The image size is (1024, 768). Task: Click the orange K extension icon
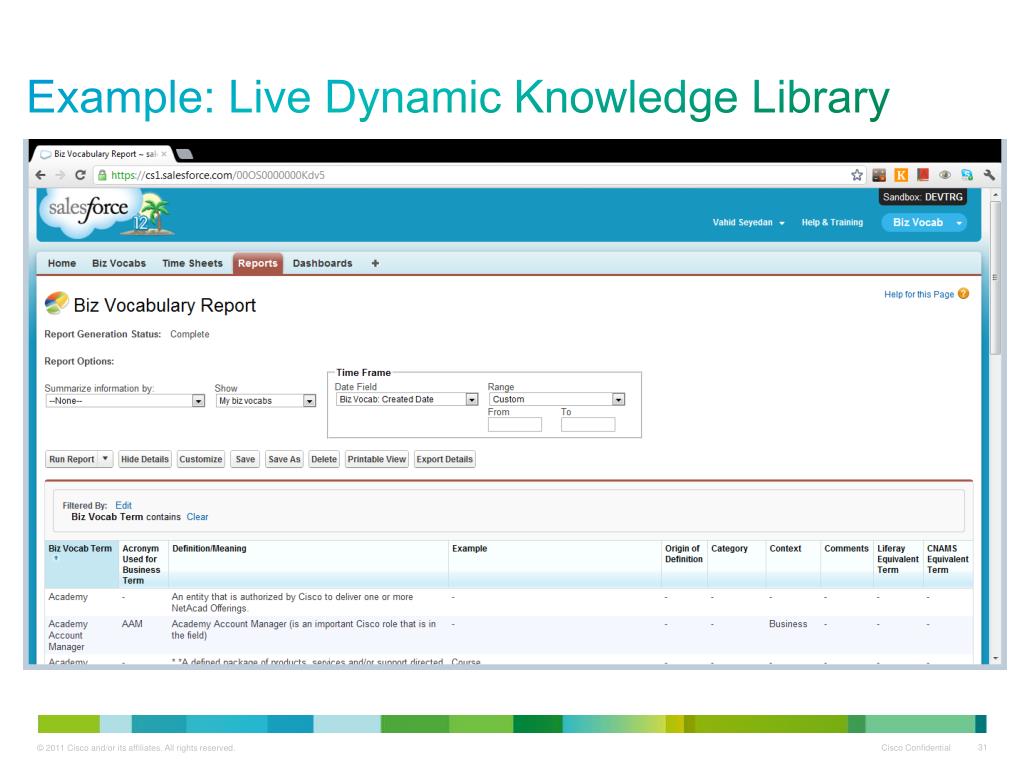tap(901, 175)
